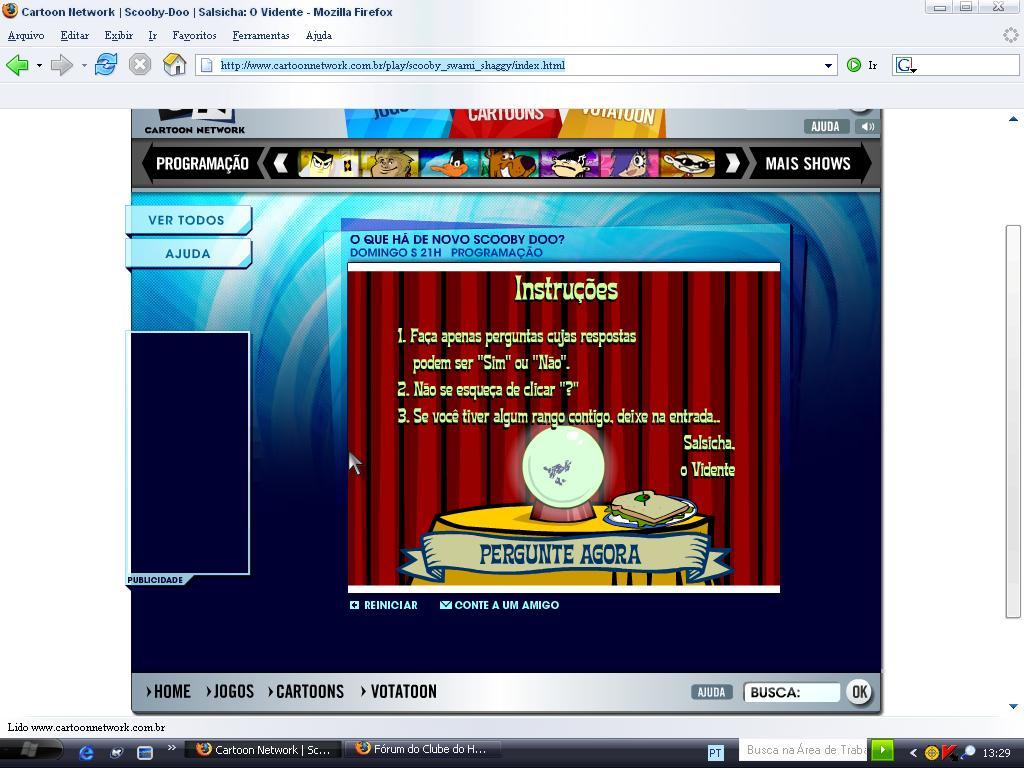Select the goggles character show thumbnail
The height and width of the screenshot is (768, 1024).
(688, 163)
